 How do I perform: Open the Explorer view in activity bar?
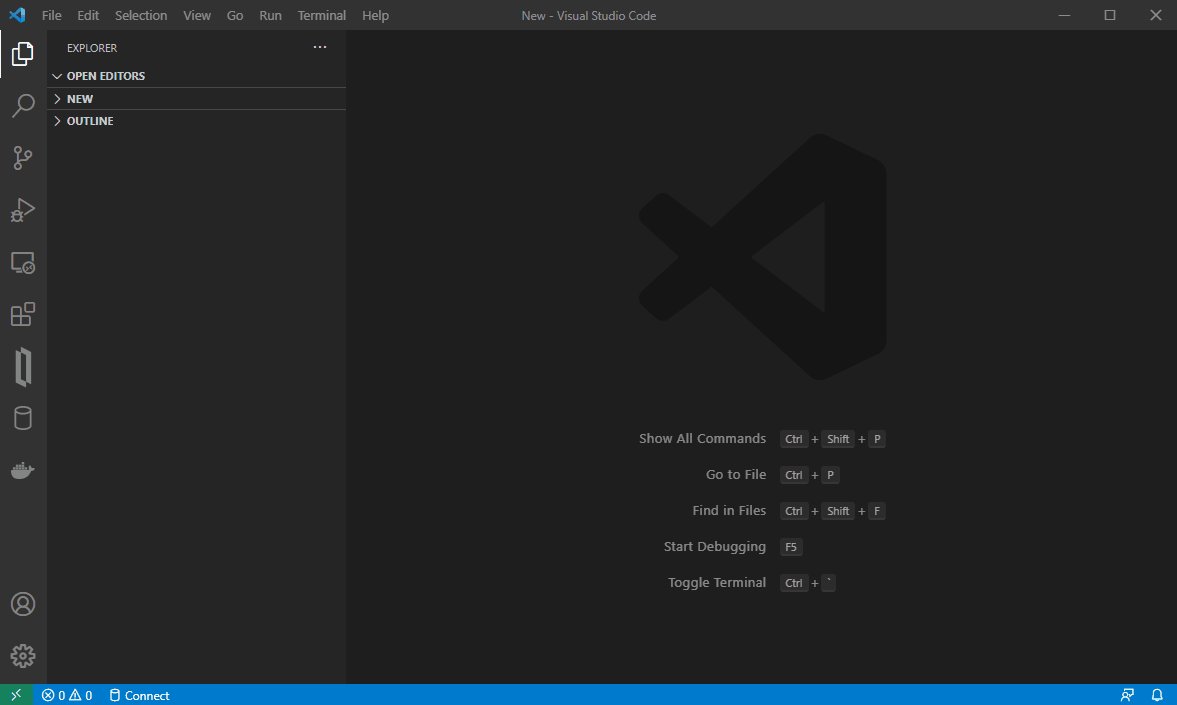[23, 54]
